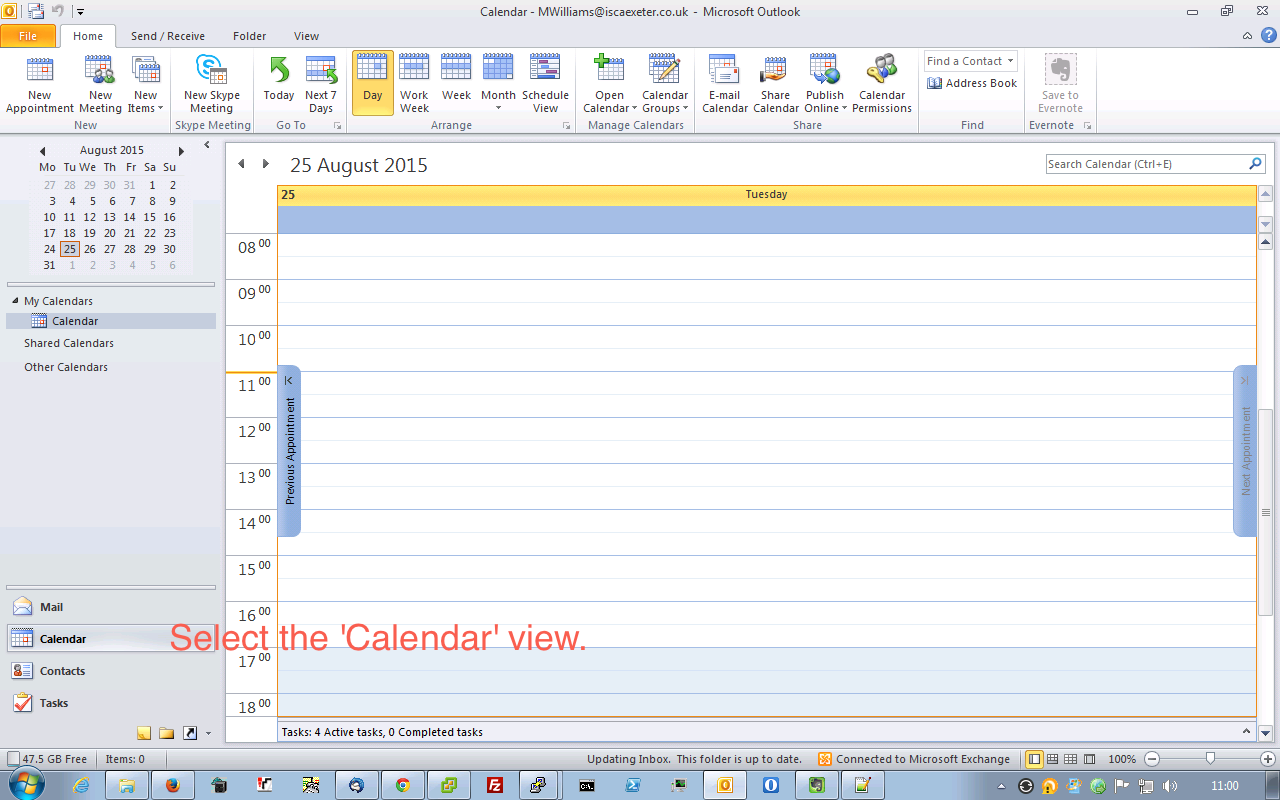Open the Address Book

coord(972,83)
